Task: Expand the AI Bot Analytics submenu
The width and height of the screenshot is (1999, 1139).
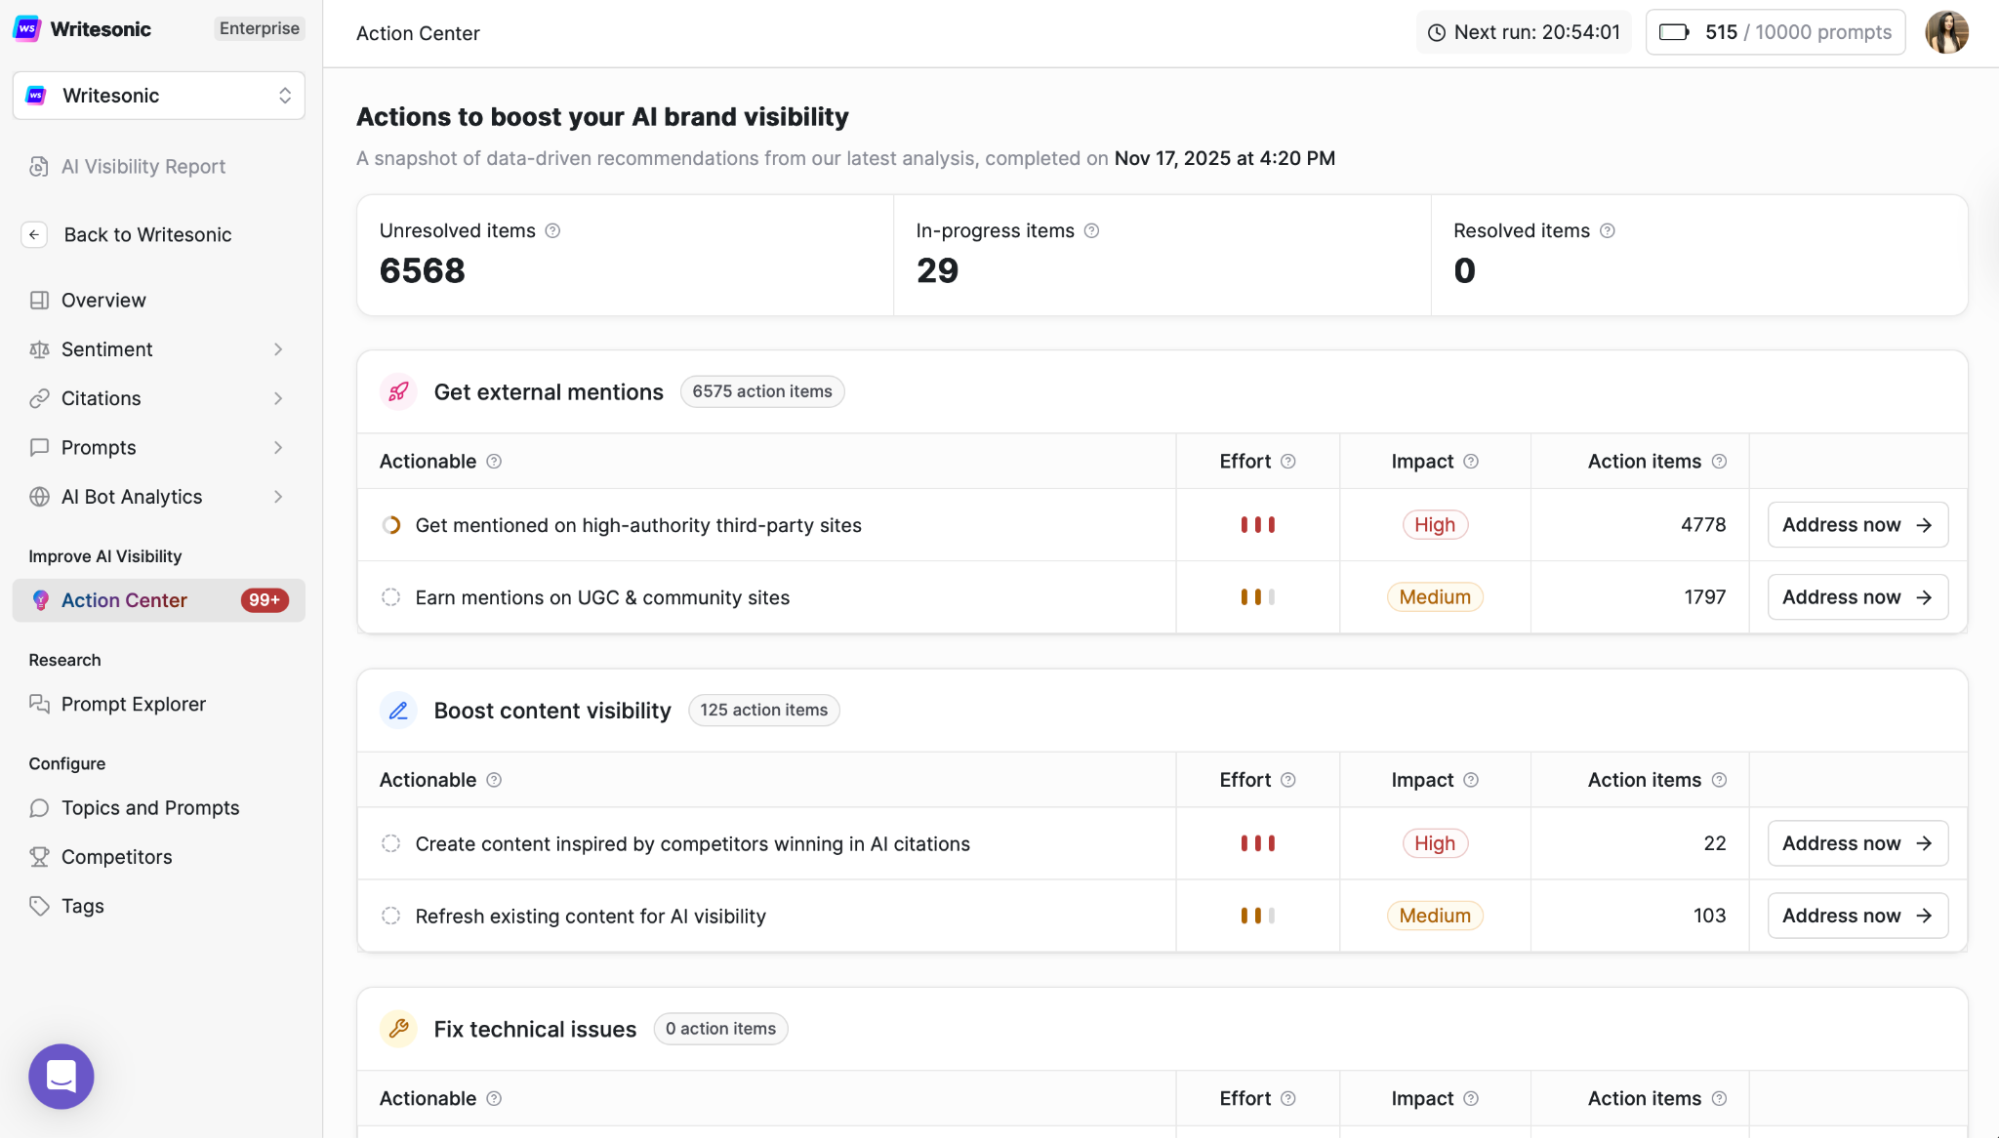Action: click(278, 497)
